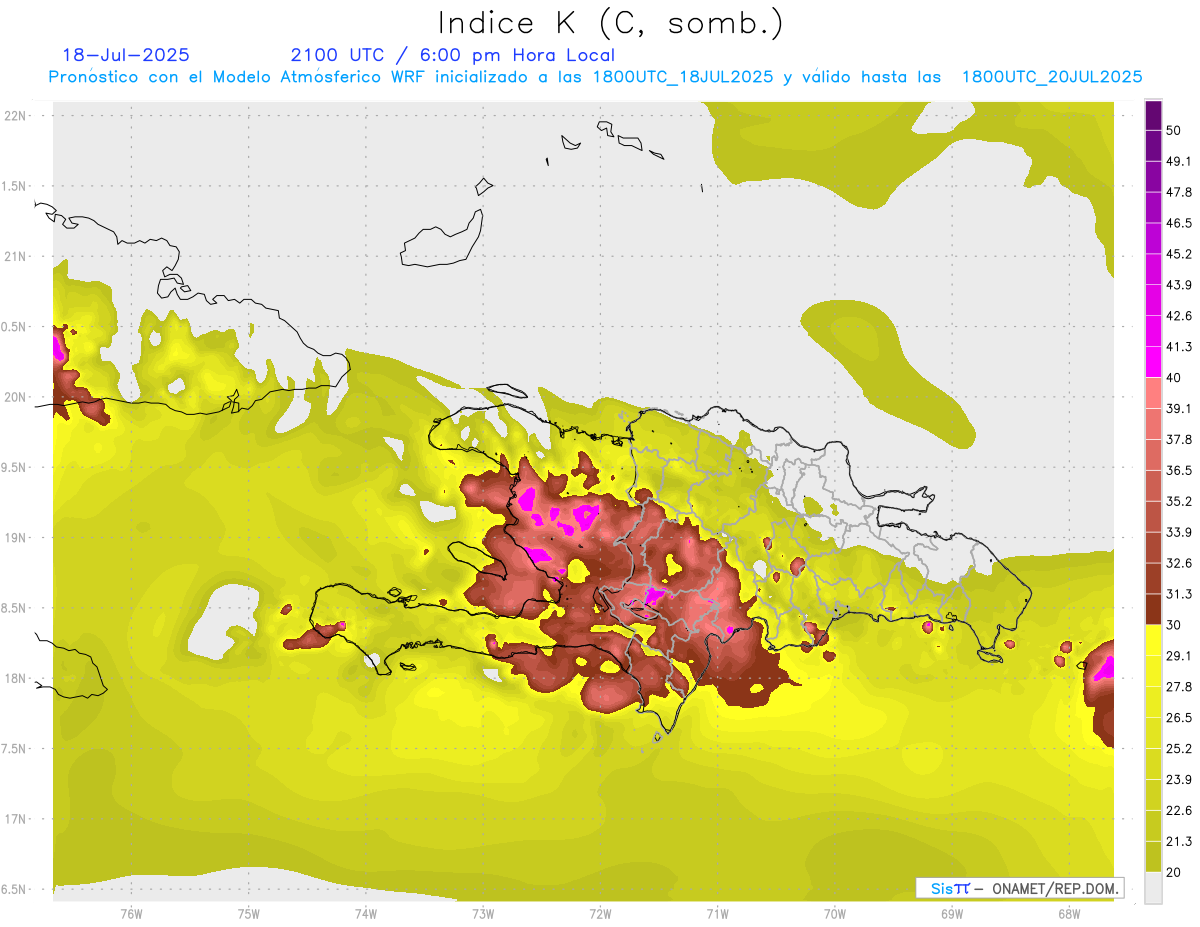This screenshot has width=1200, height=927.
Task: Click the '74W' longitude label
Action: click(x=366, y=914)
